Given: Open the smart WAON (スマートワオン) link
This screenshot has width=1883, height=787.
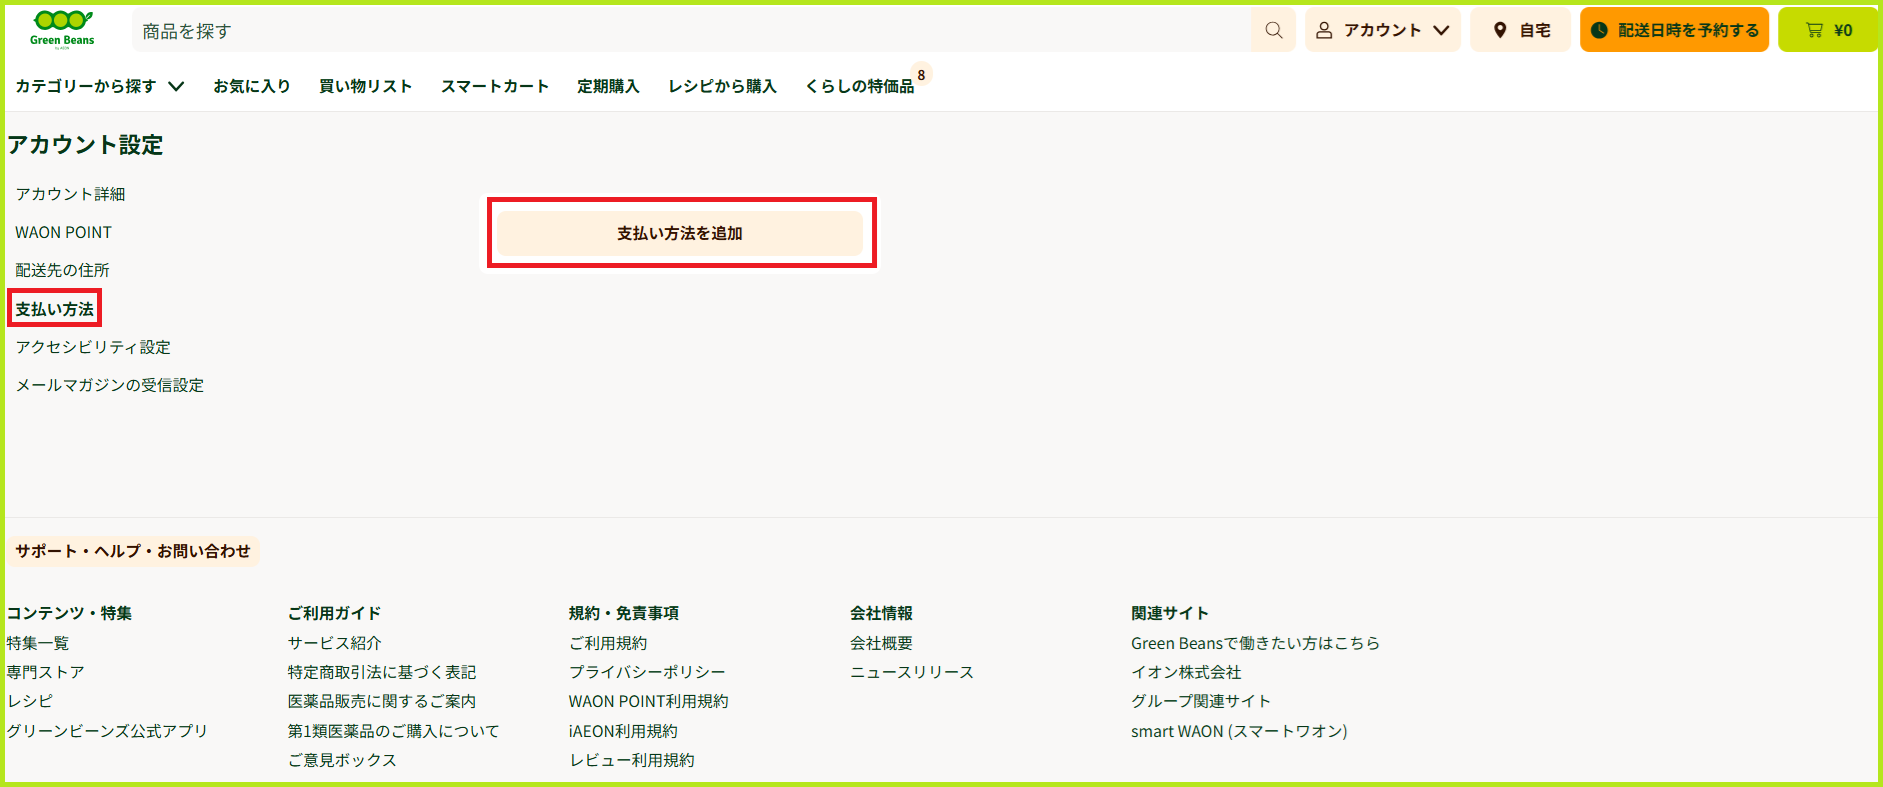Looking at the screenshot, I should [1239, 731].
